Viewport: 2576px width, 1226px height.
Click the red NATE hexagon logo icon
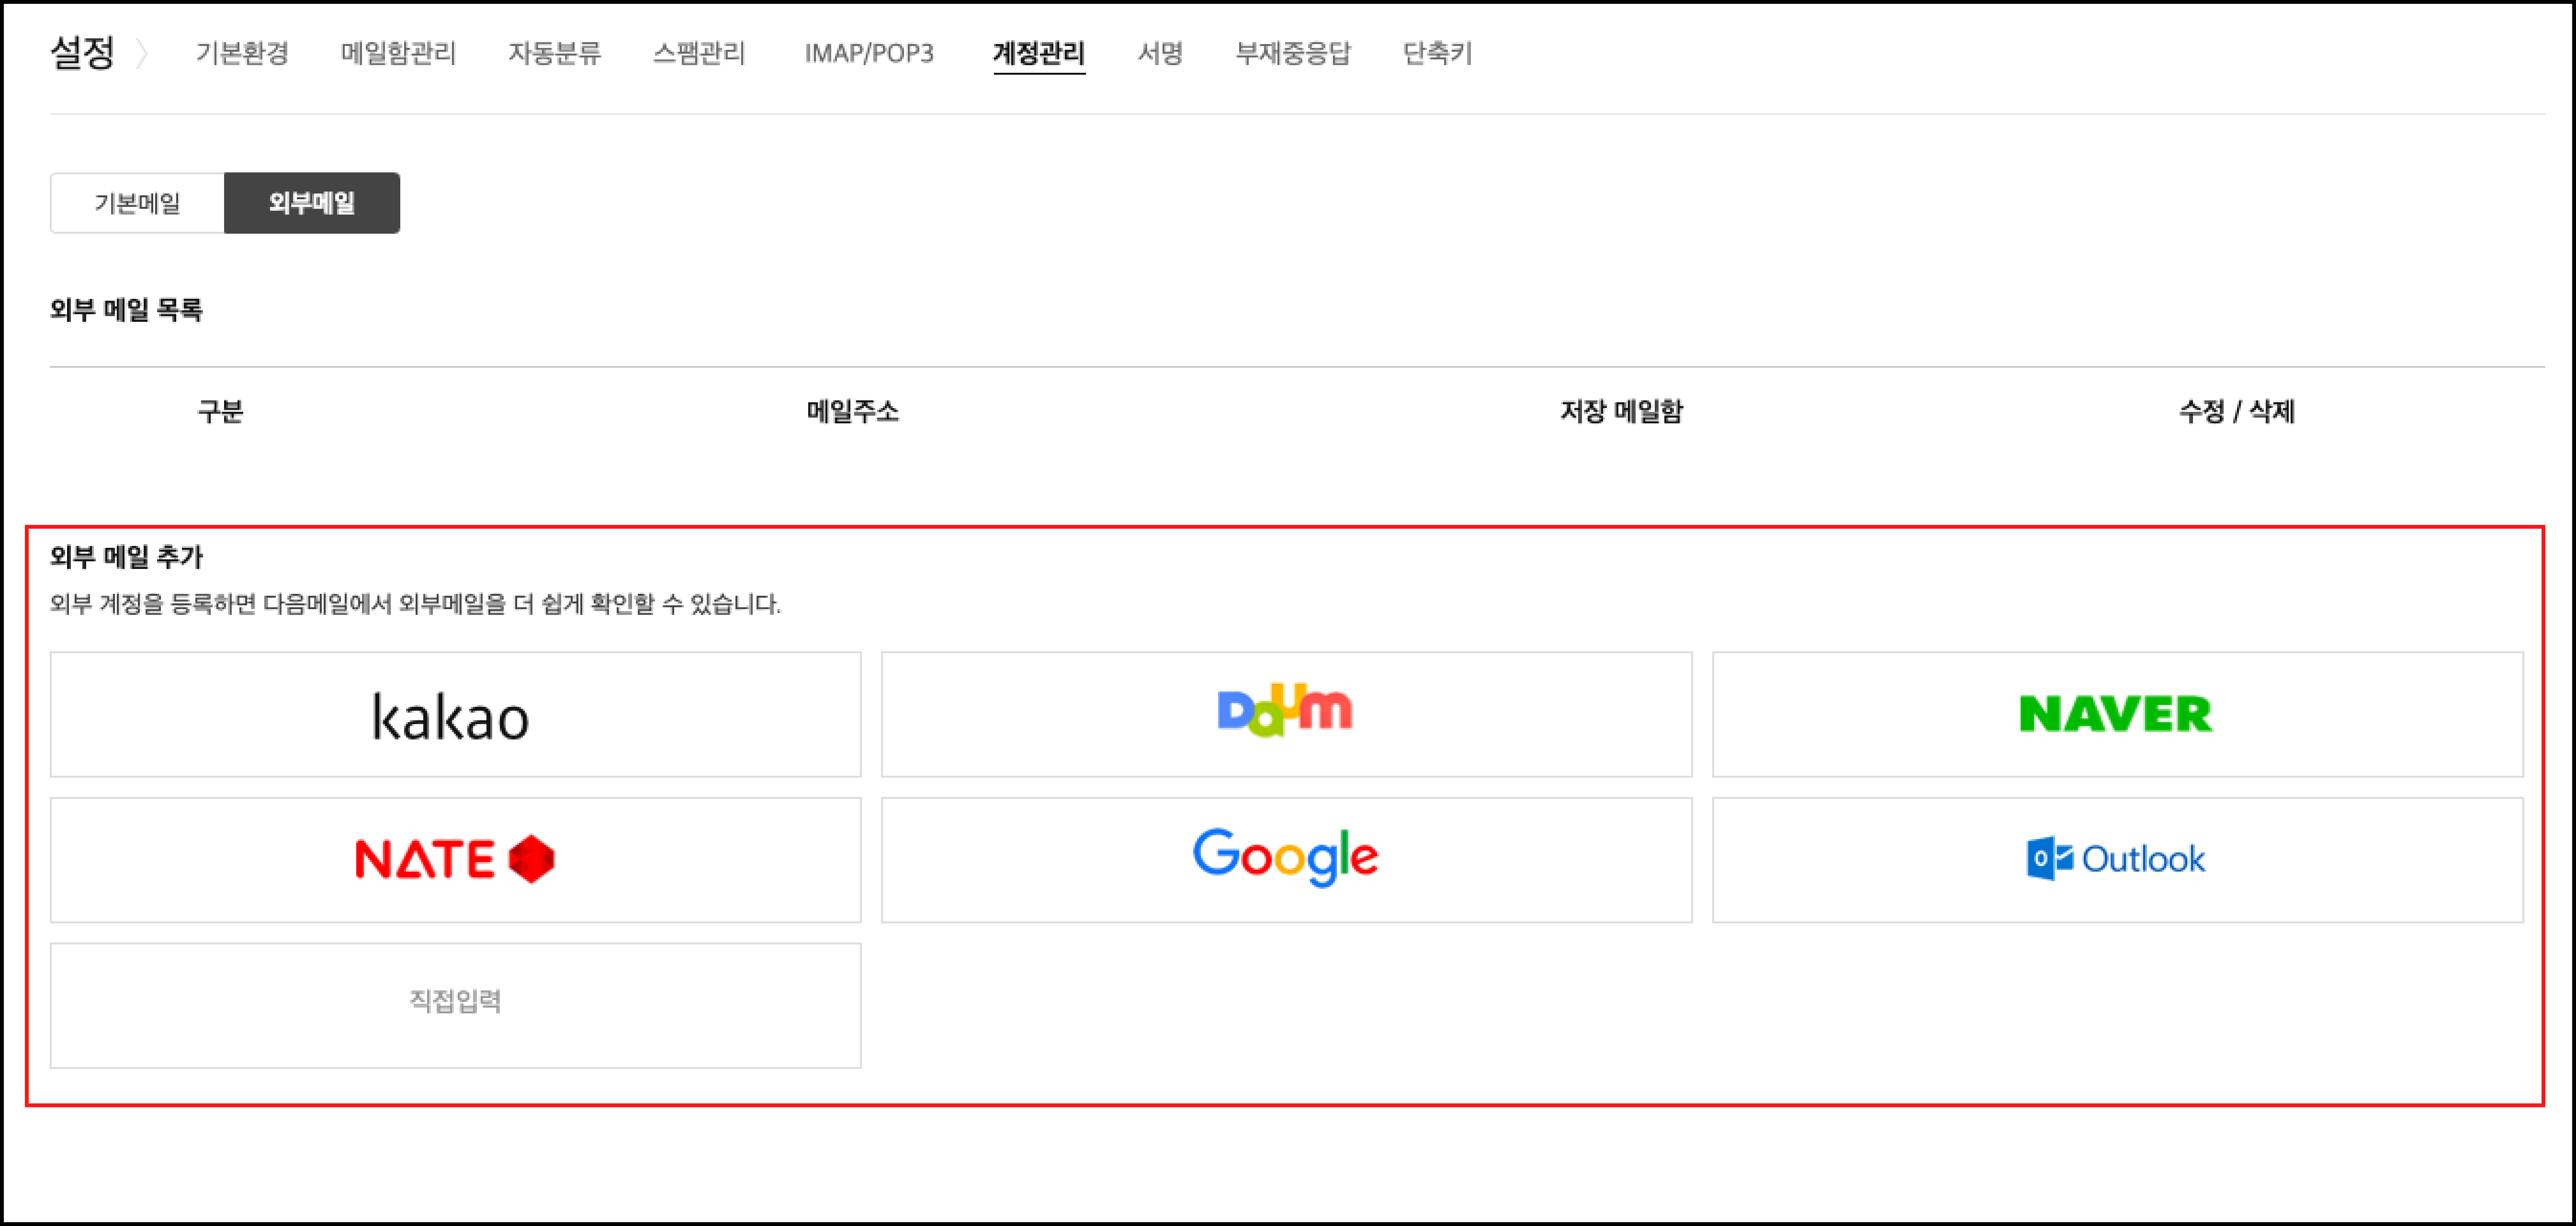click(x=530, y=859)
